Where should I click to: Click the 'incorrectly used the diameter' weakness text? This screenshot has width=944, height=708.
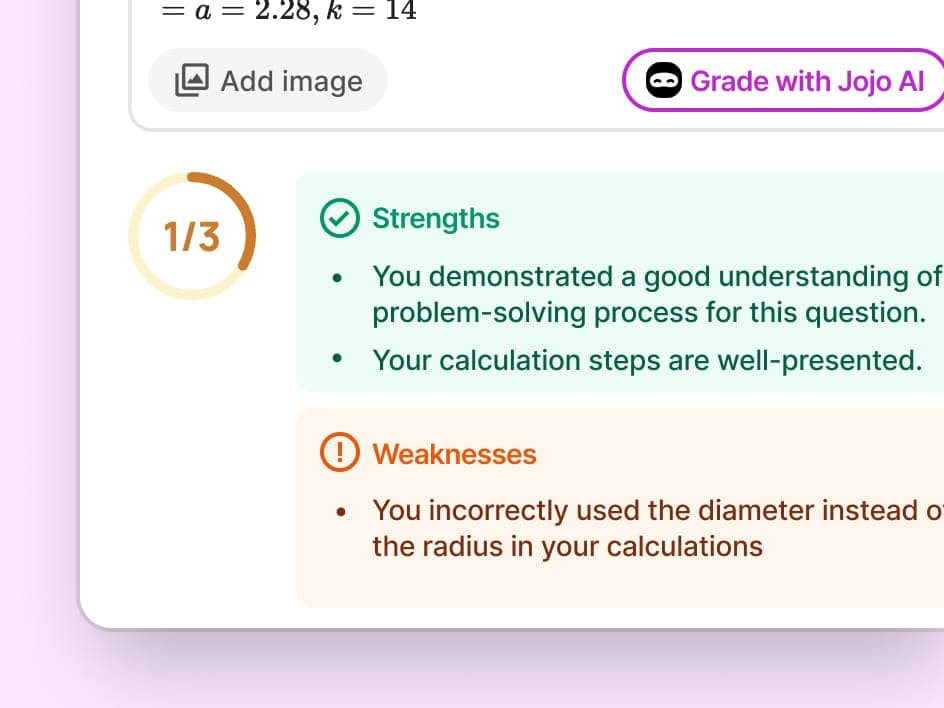[656, 511]
